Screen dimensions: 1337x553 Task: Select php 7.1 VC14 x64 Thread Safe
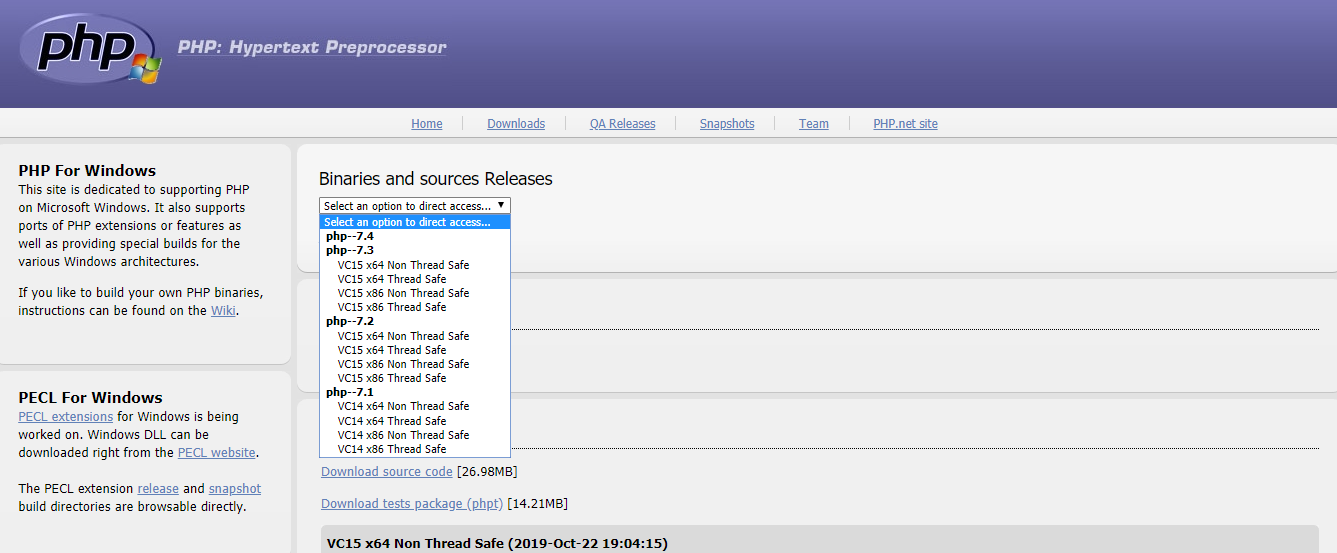[415, 421]
